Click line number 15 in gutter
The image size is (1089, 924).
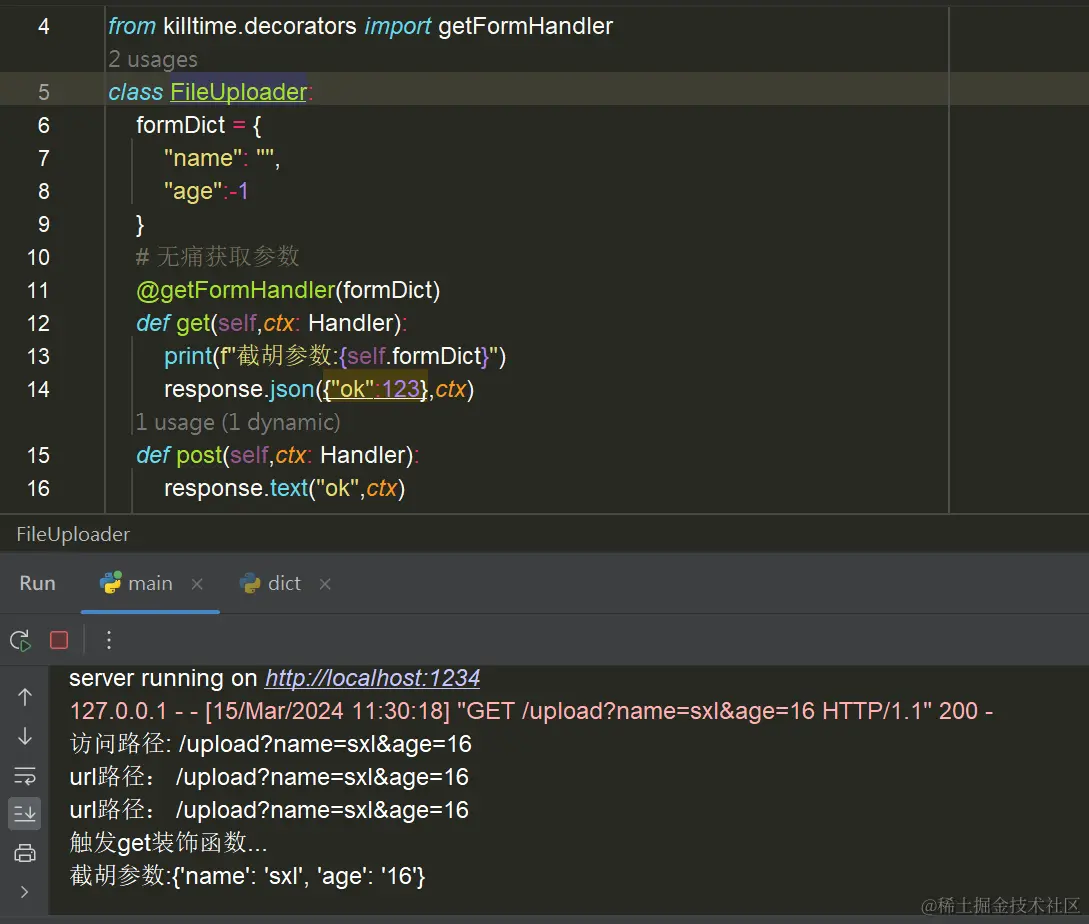point(38,456)
